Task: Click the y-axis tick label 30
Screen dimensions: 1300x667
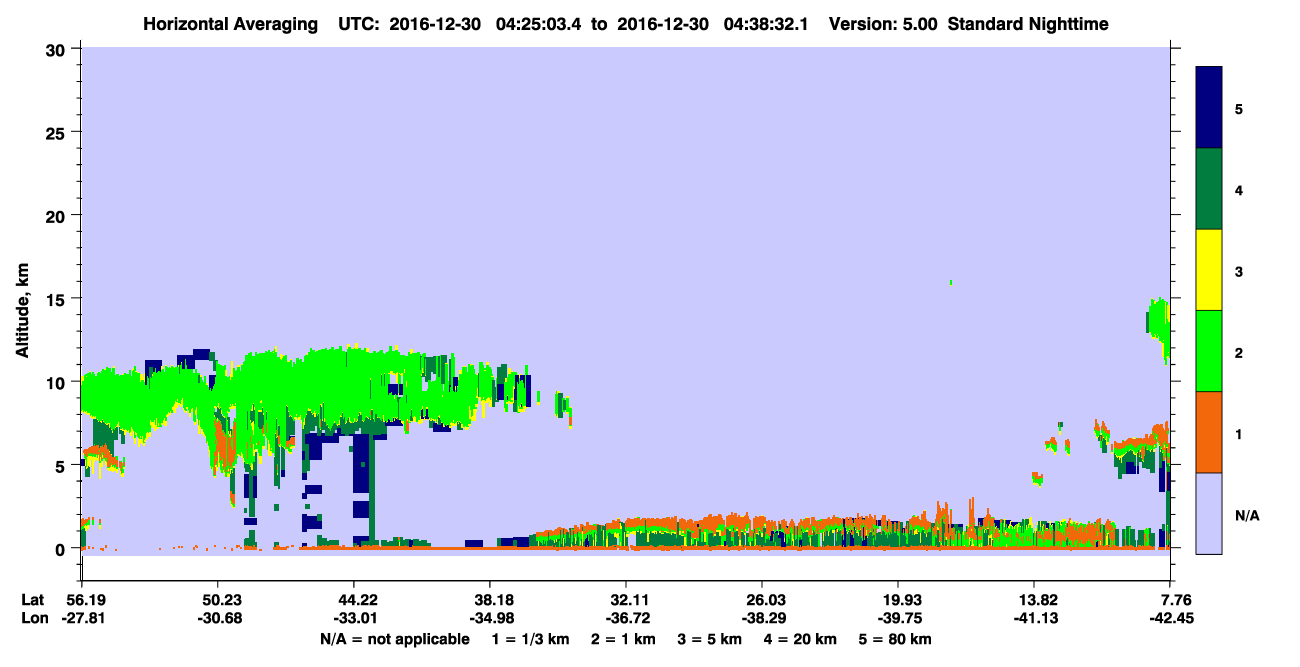Action: point(58,49)
